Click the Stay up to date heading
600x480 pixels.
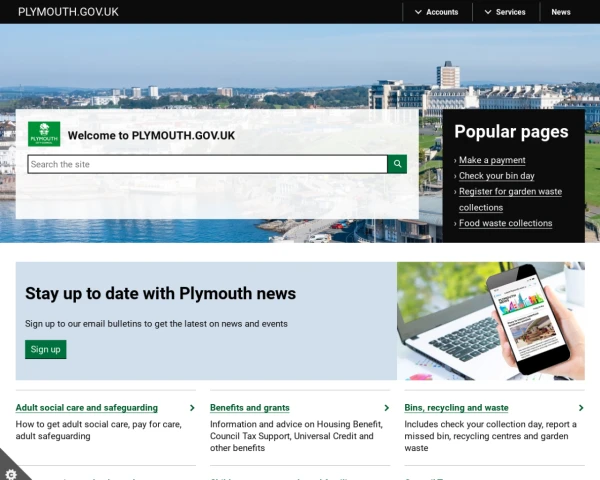[x=160, y=294]
